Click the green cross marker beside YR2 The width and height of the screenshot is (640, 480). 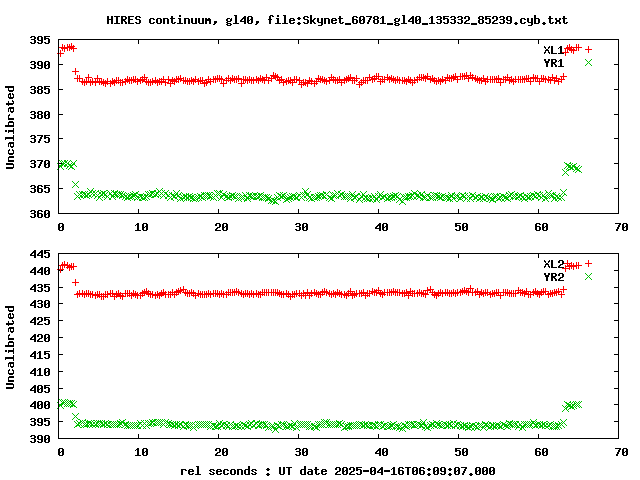tap(588, 277)
